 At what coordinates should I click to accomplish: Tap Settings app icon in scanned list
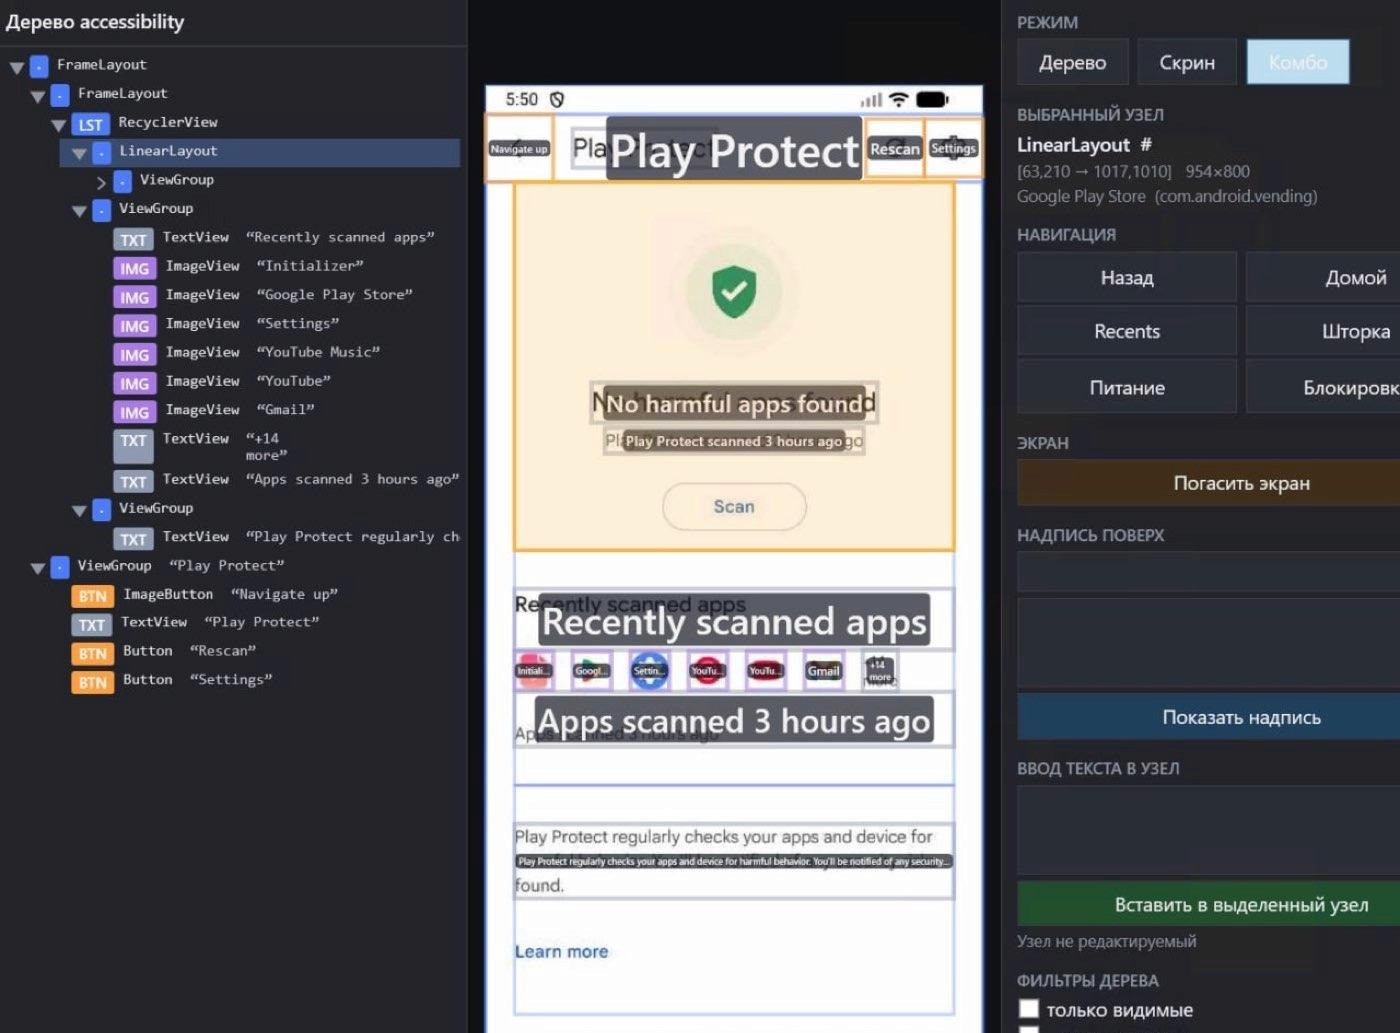649,671
